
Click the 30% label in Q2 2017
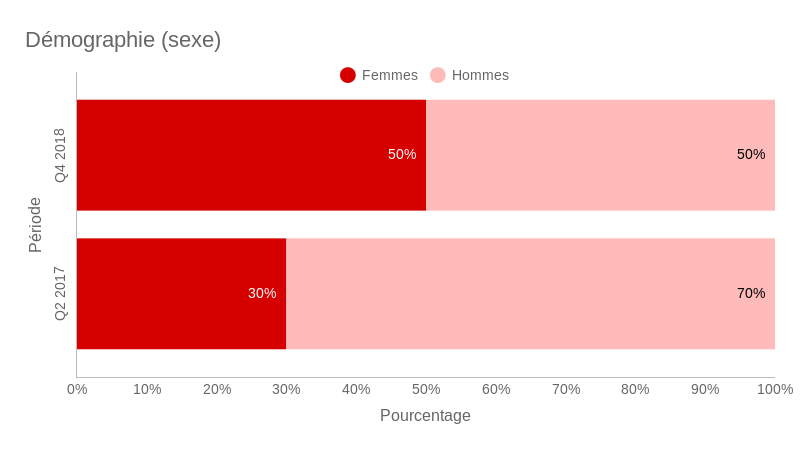click(262, 293)
